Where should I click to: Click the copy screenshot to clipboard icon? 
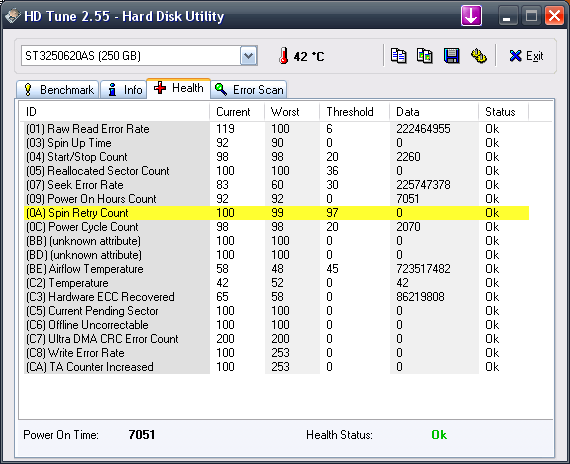425,56
